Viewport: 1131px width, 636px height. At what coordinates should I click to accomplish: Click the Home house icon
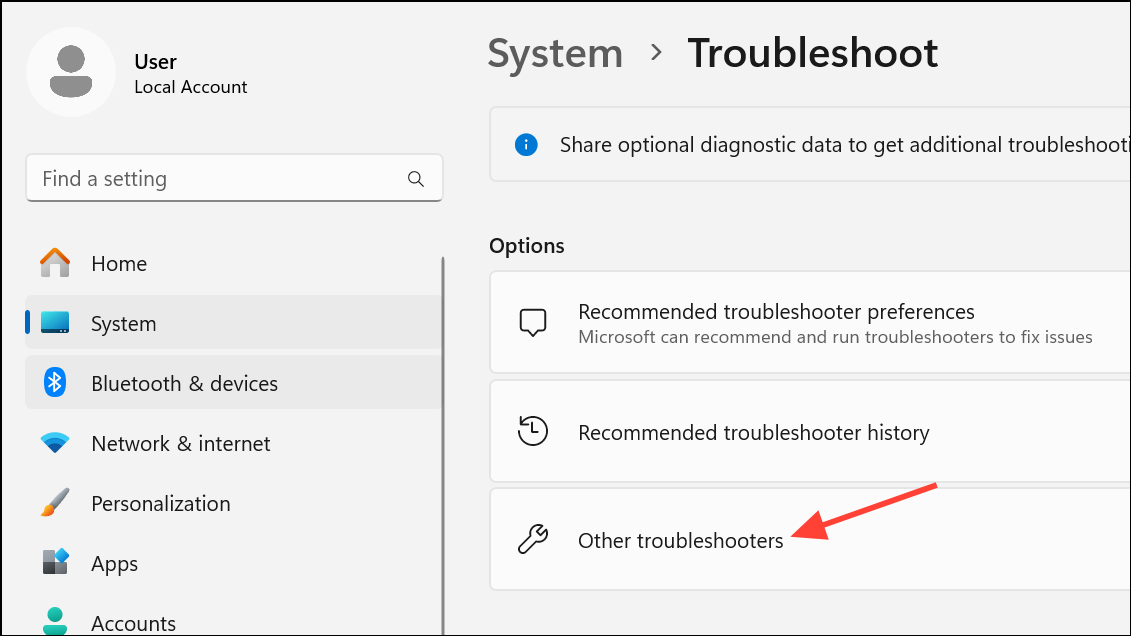[x=55, y=263]
